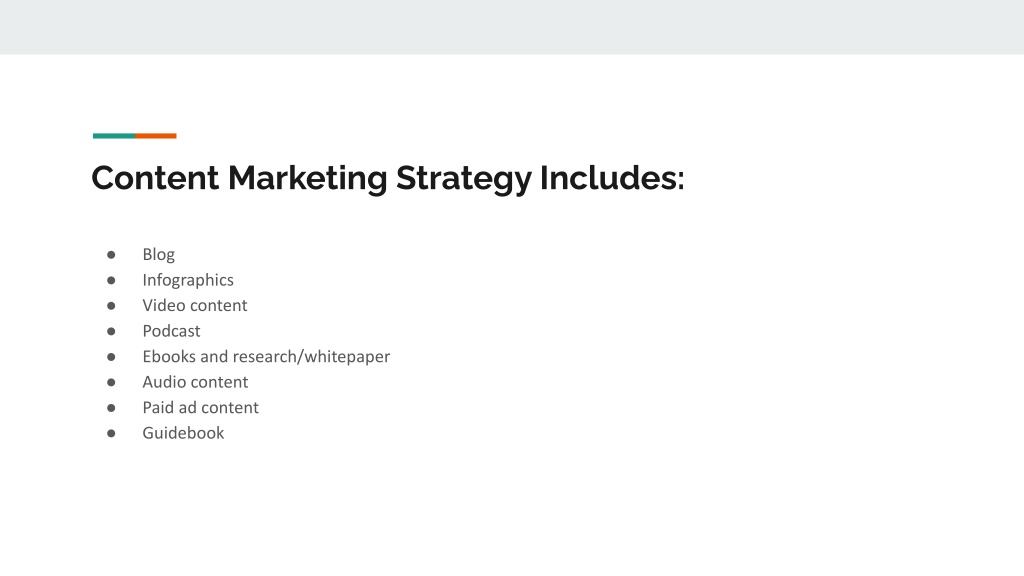Click the 'Content Marketing Strategy Includes:' title
Viewport: 1024px width, 576px height.
388,178
